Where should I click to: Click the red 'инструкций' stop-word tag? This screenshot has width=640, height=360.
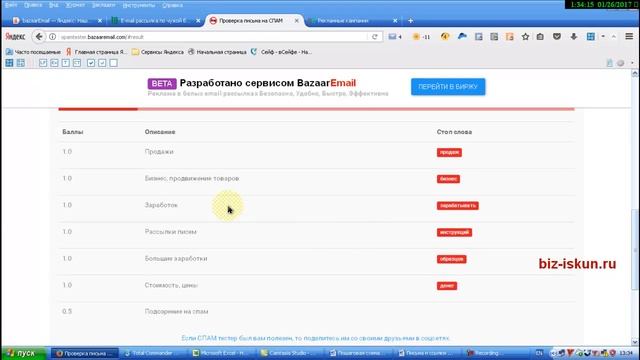pos(454,232)
